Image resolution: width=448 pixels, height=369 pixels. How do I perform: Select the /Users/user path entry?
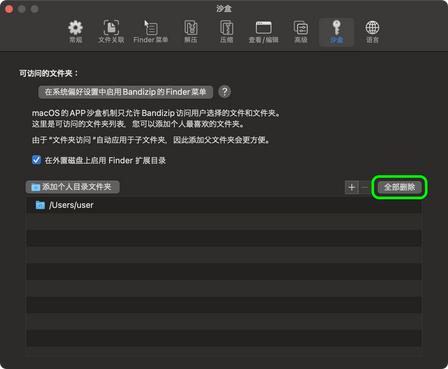[224, 205]
